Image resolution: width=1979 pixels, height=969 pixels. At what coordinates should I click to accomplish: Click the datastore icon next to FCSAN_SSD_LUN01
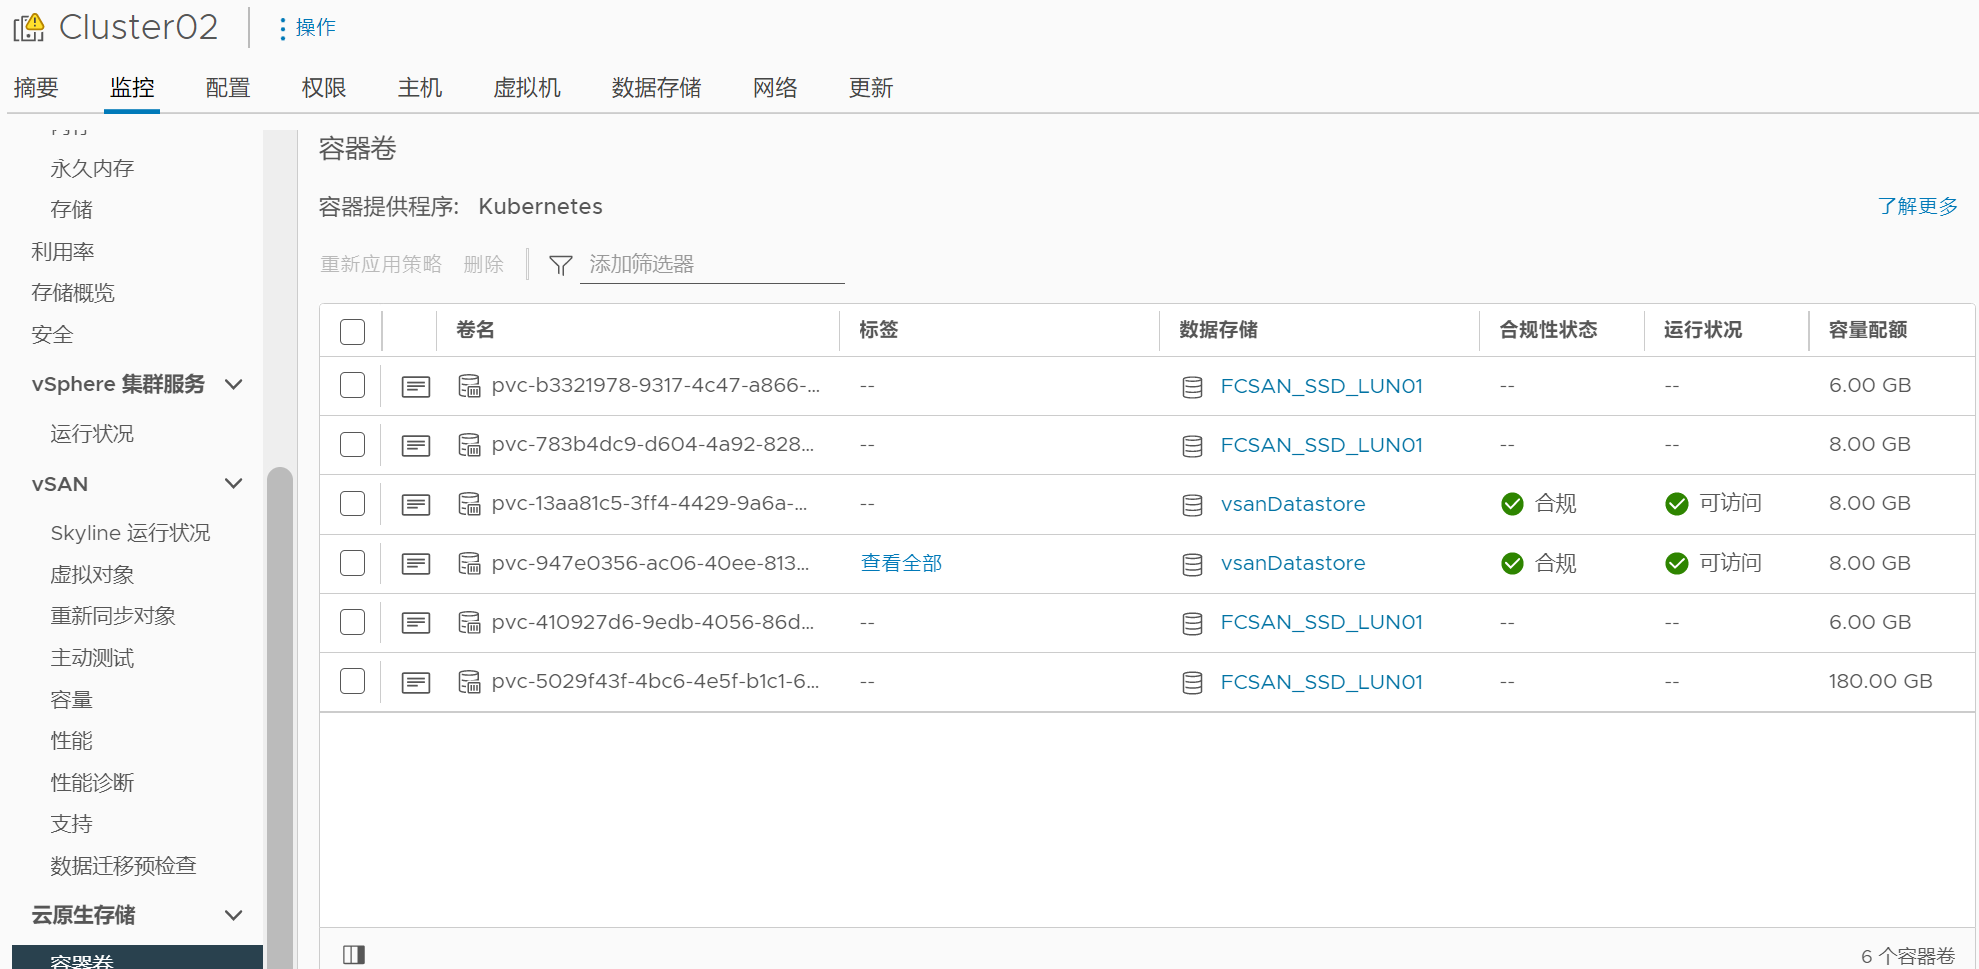point(1192,387)
